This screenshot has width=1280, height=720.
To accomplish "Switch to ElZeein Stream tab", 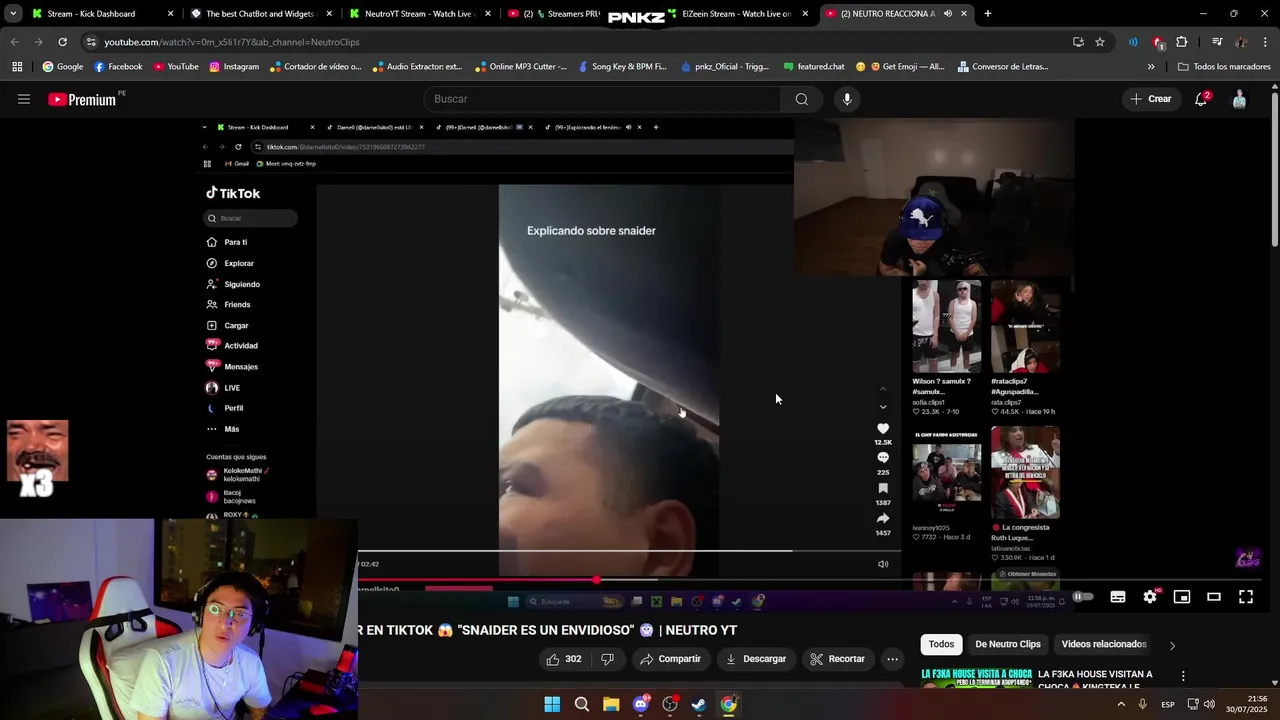I will (735, 14).
